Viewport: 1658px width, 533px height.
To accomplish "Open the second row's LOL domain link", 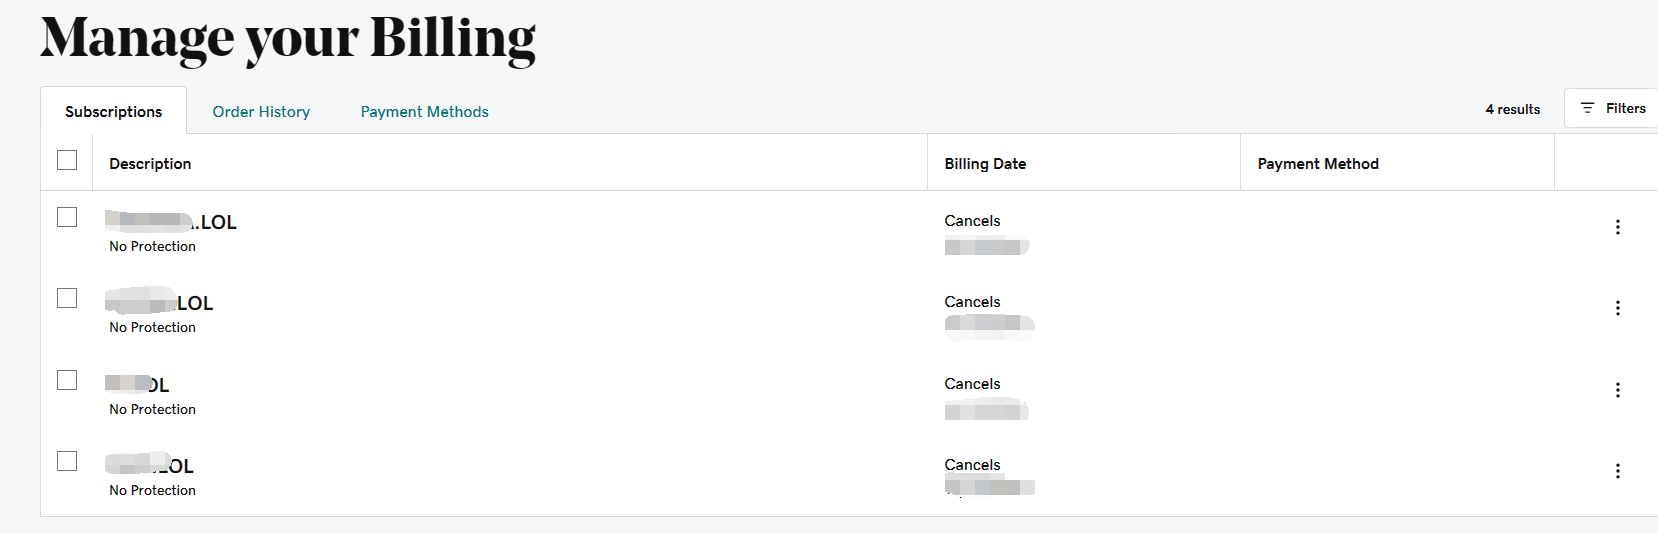I will tap(160, 303).
